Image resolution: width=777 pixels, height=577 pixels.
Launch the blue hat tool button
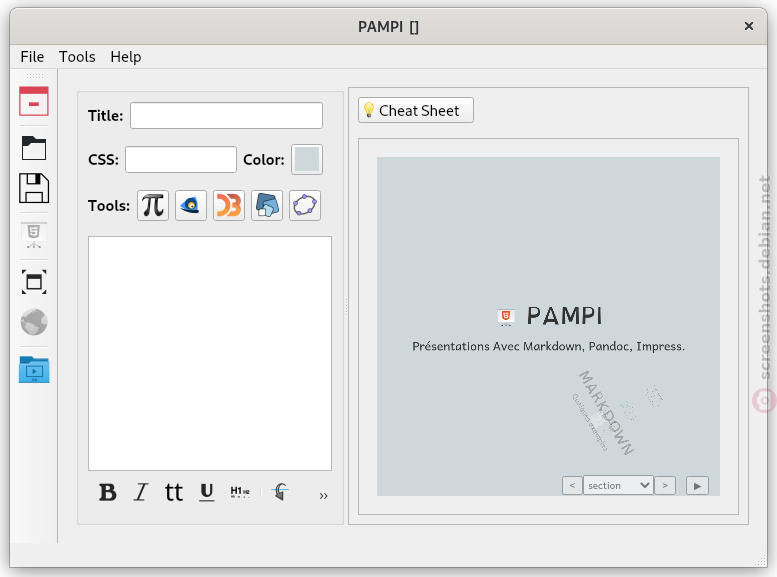click(x=191, y=205)
